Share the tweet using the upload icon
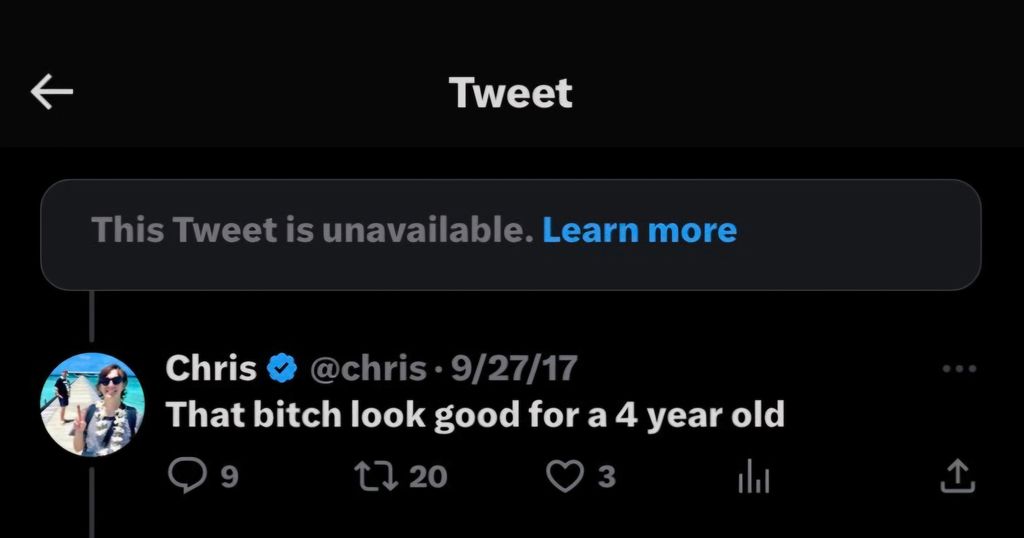 click(956, 477)
